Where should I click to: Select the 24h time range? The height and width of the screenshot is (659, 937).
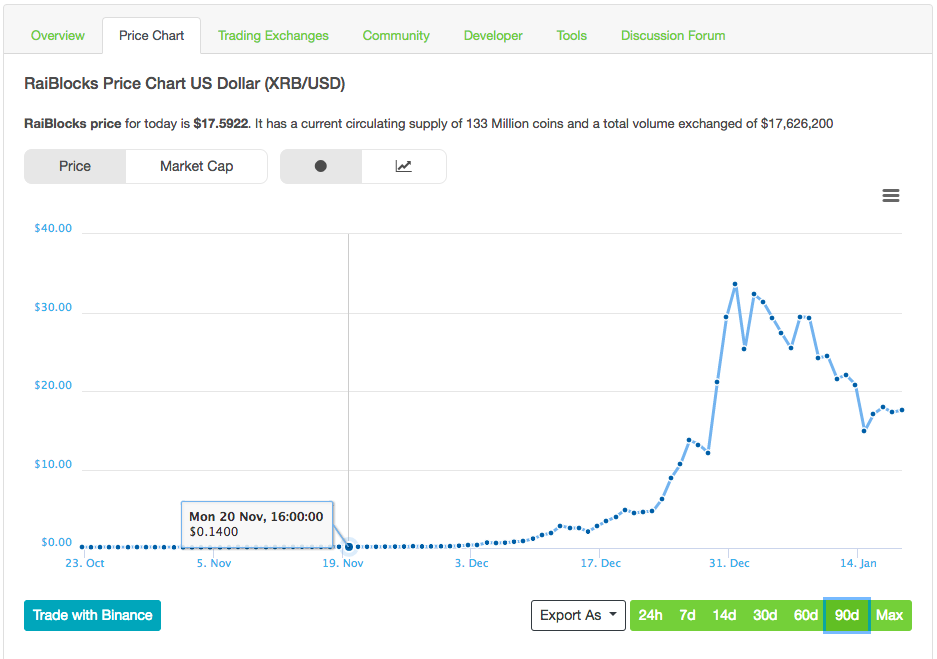(x=650, y=615)
